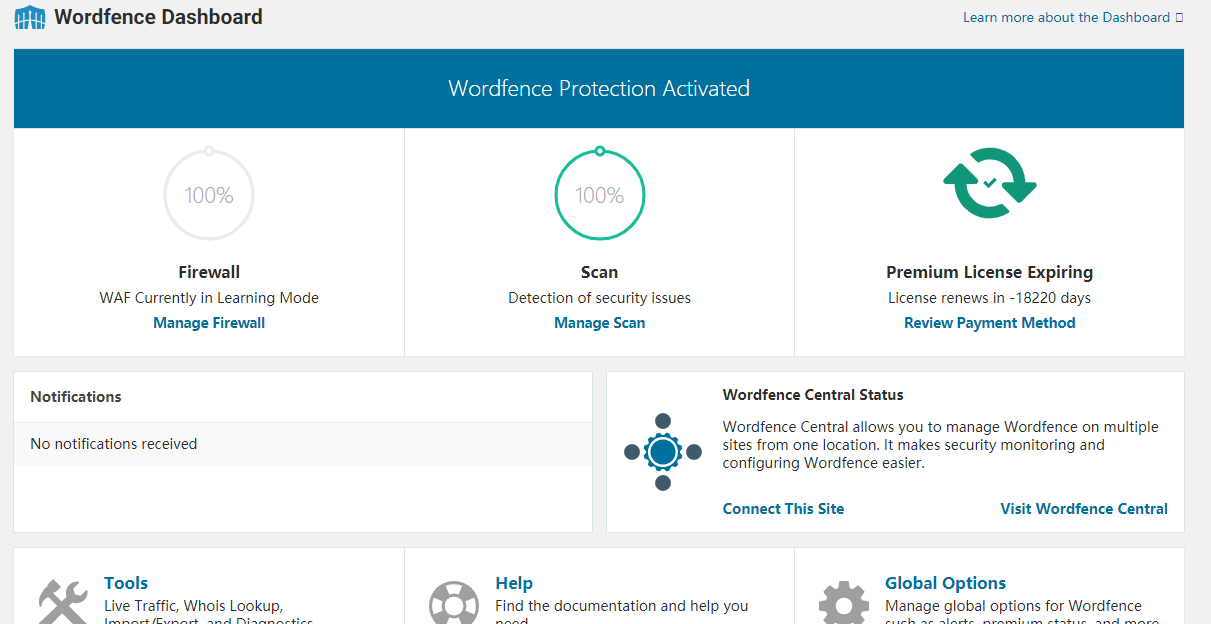Screen dimensions: 1211x624
Task: Click Review Payment Method link
Action: click(x=990, y=323)
